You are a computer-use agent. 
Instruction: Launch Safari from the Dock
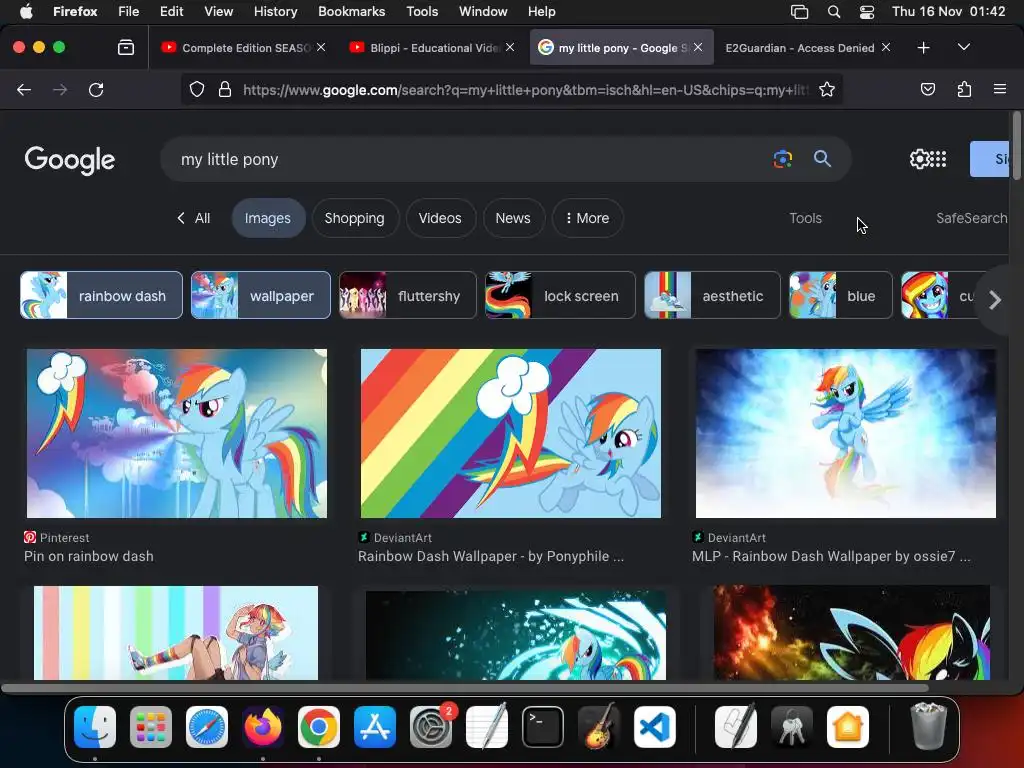(x=207, y=727)
